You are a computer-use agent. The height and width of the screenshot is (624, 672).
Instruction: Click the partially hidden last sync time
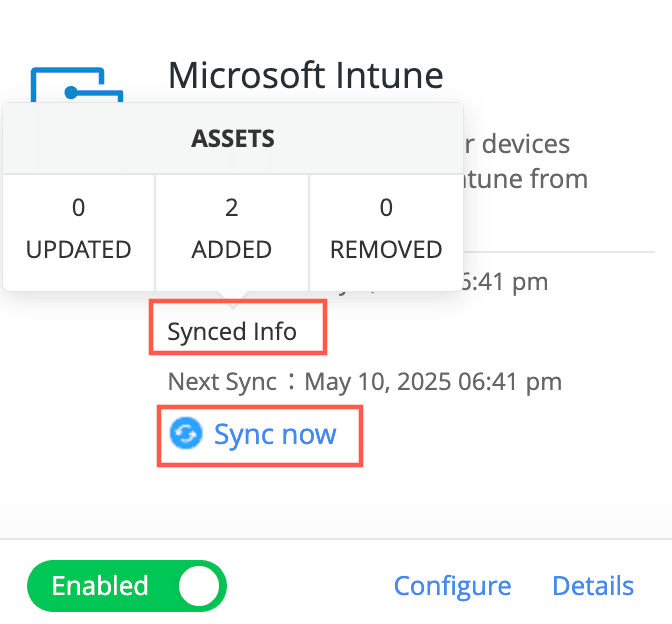click(510, 281)
